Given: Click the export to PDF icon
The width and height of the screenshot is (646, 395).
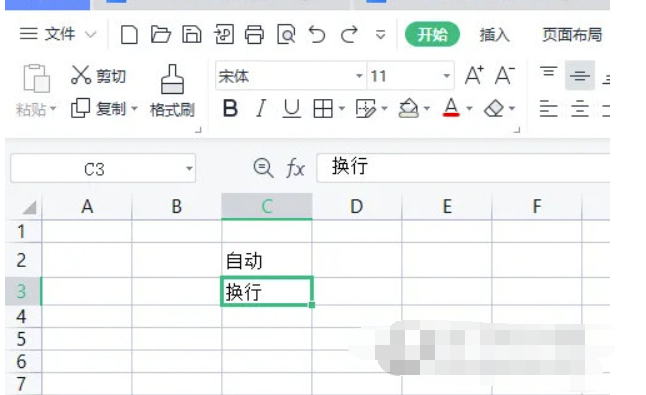Looking at the screenshot, I should coord(224,35).
